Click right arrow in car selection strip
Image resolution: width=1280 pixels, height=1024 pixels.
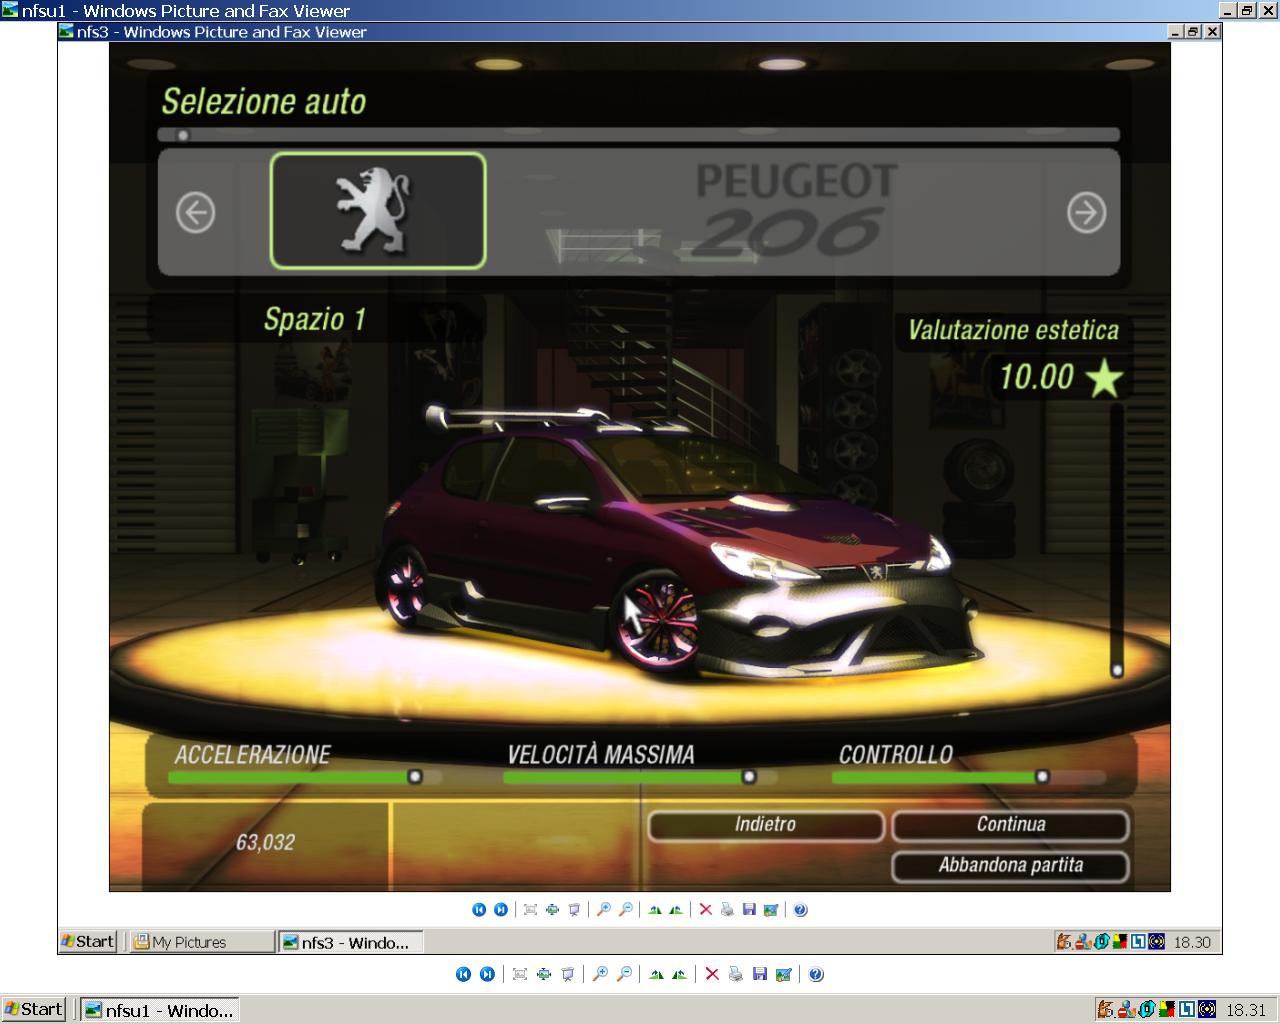coord(1086,212)
